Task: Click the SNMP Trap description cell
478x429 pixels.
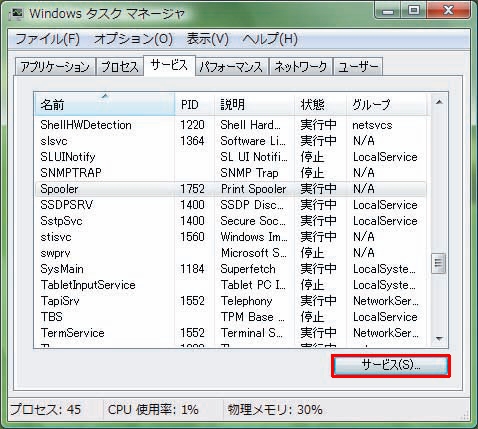Action: [x=249, y=173]
